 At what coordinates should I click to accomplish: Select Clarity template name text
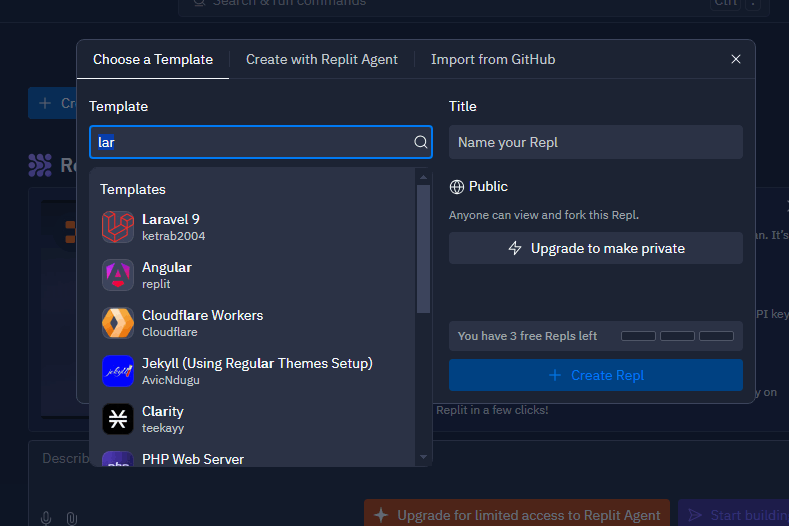163,411
